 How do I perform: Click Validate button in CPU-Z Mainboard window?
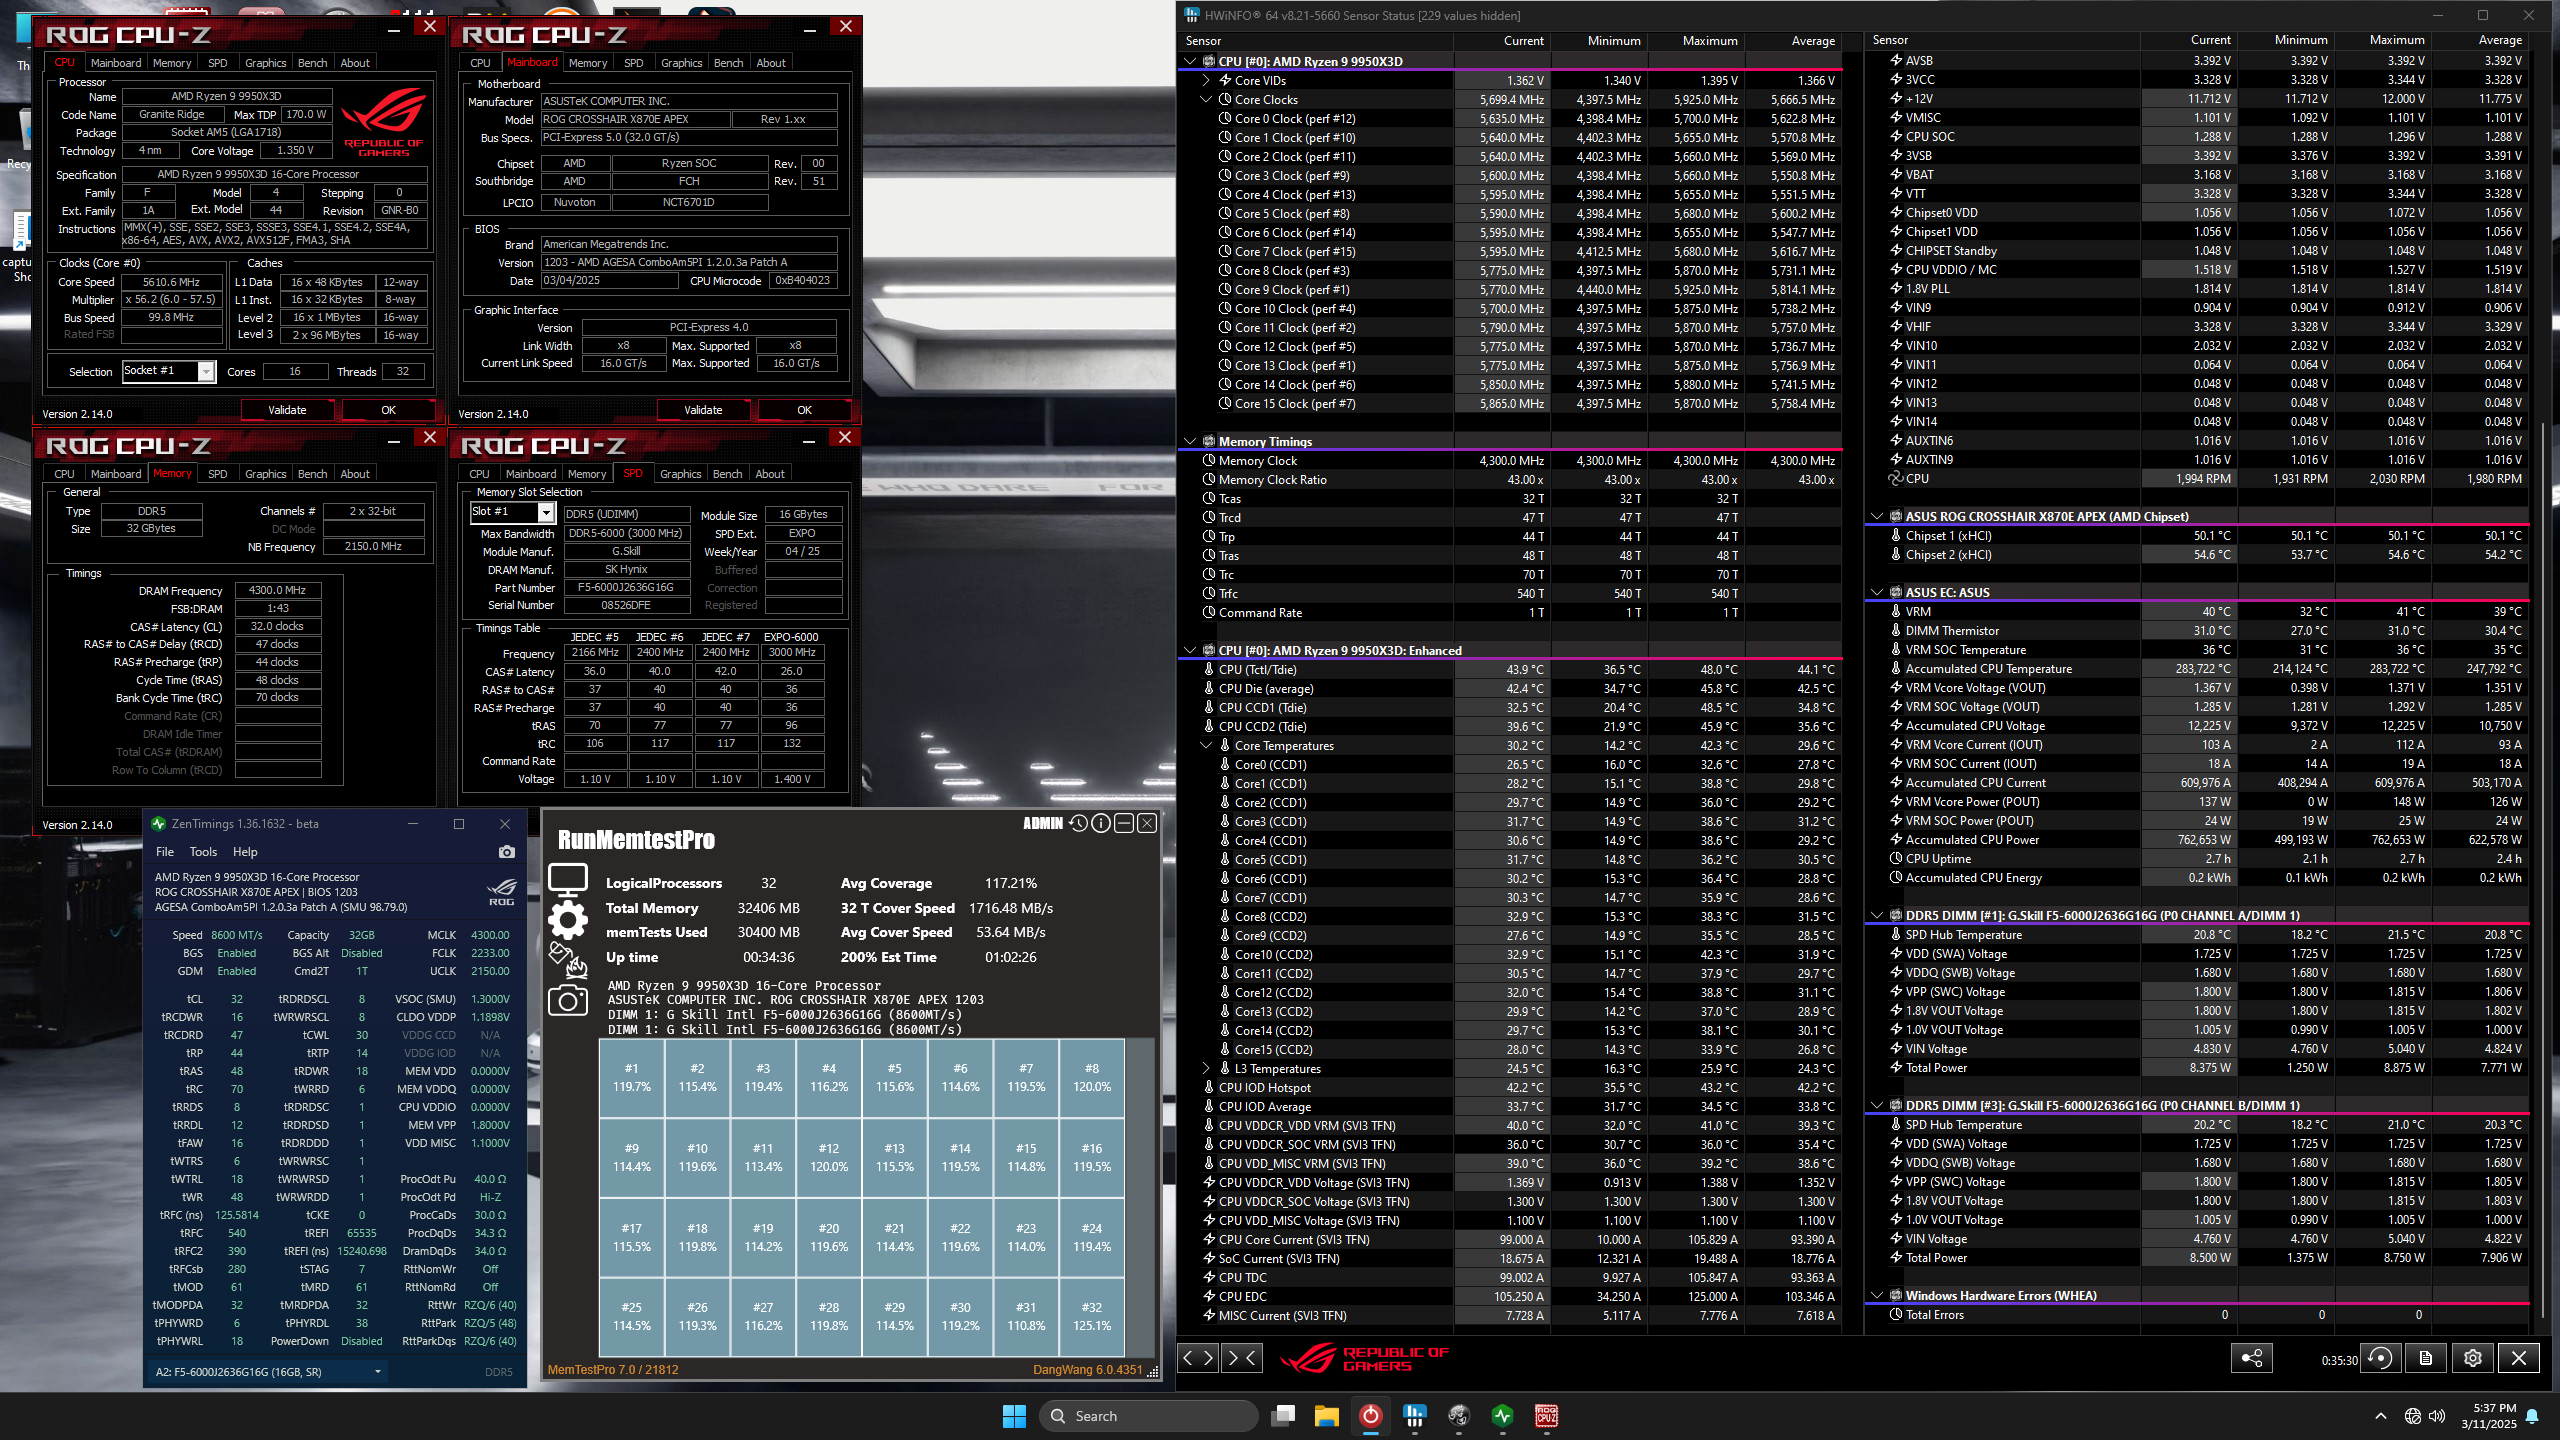tap(703, 410)
